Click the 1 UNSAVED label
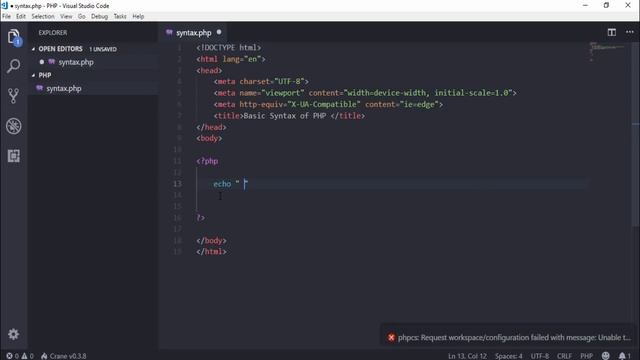Screen dimensions: 640x360 tap(103, 49)
